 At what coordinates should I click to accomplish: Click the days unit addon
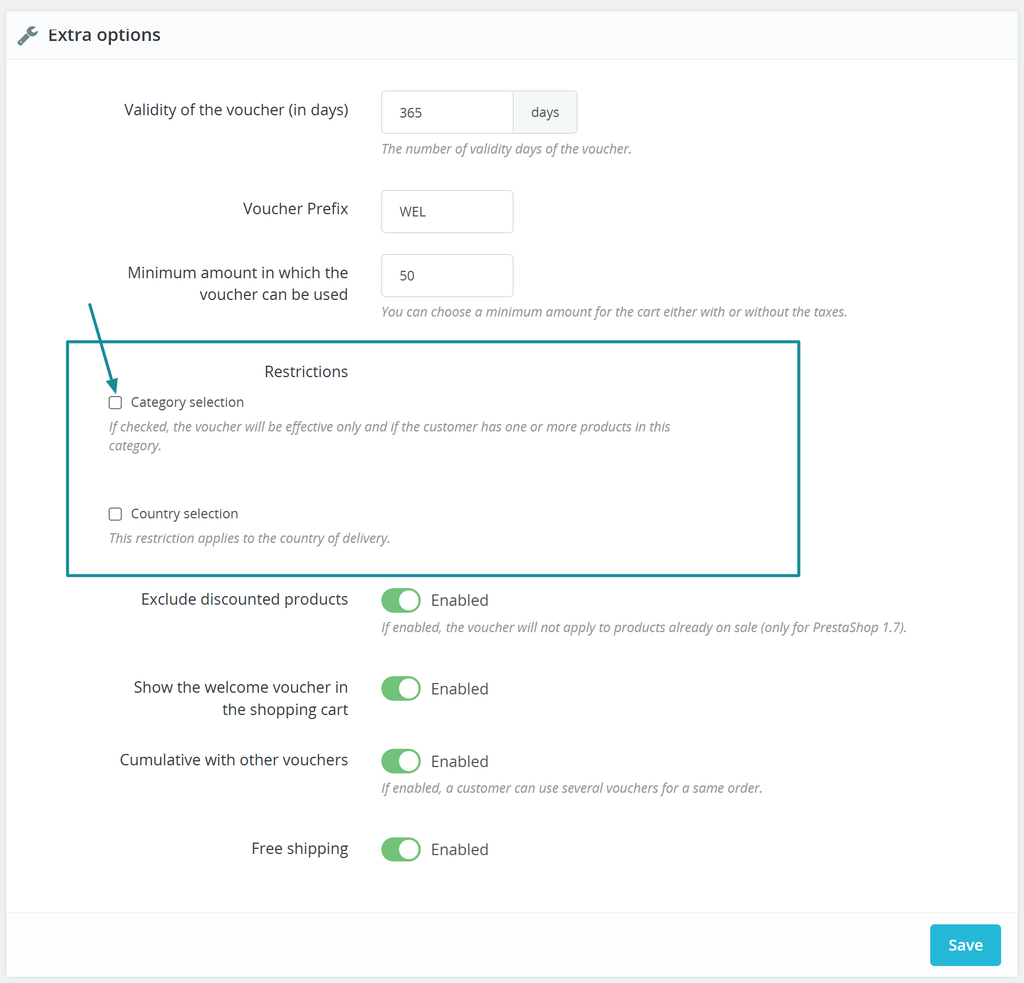pos(545,112)
